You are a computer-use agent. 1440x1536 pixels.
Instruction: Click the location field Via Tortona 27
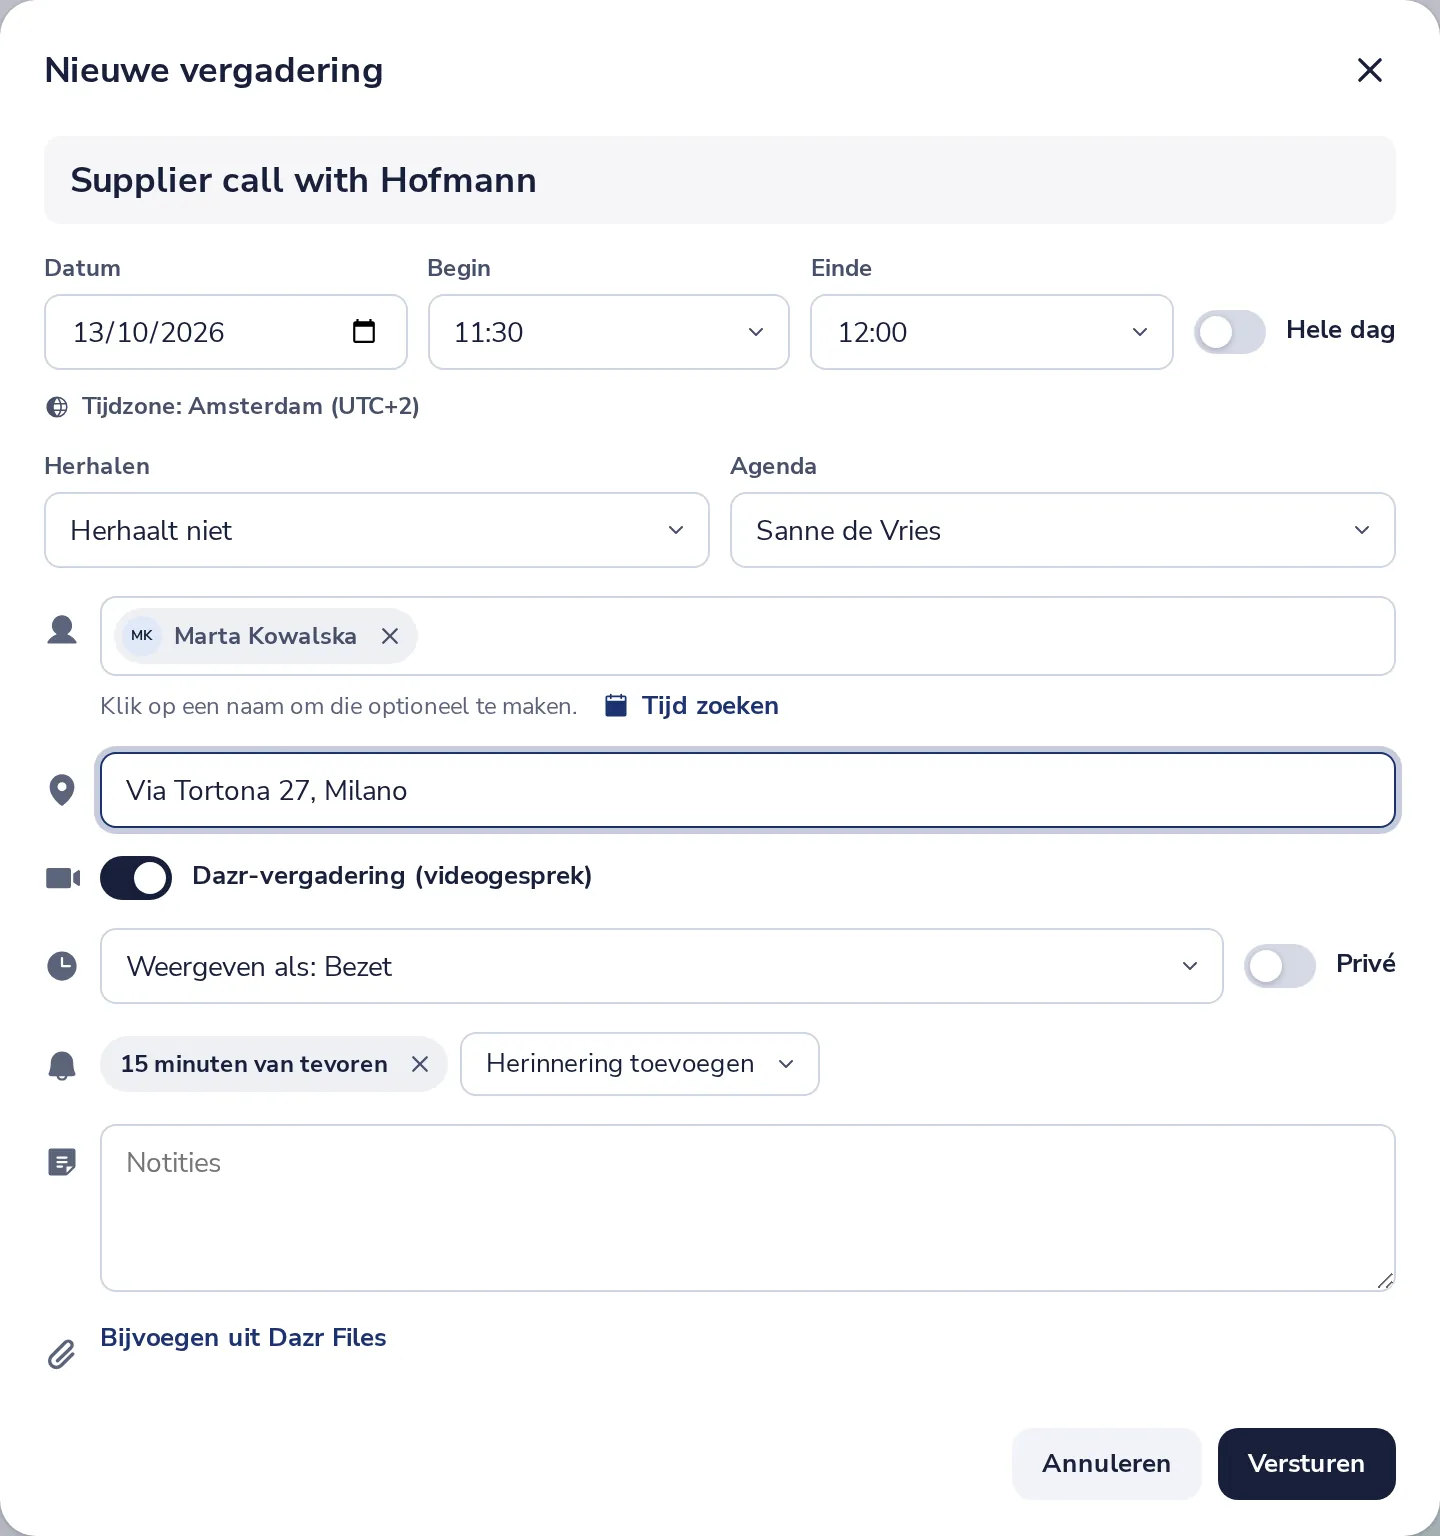(748, 790)
